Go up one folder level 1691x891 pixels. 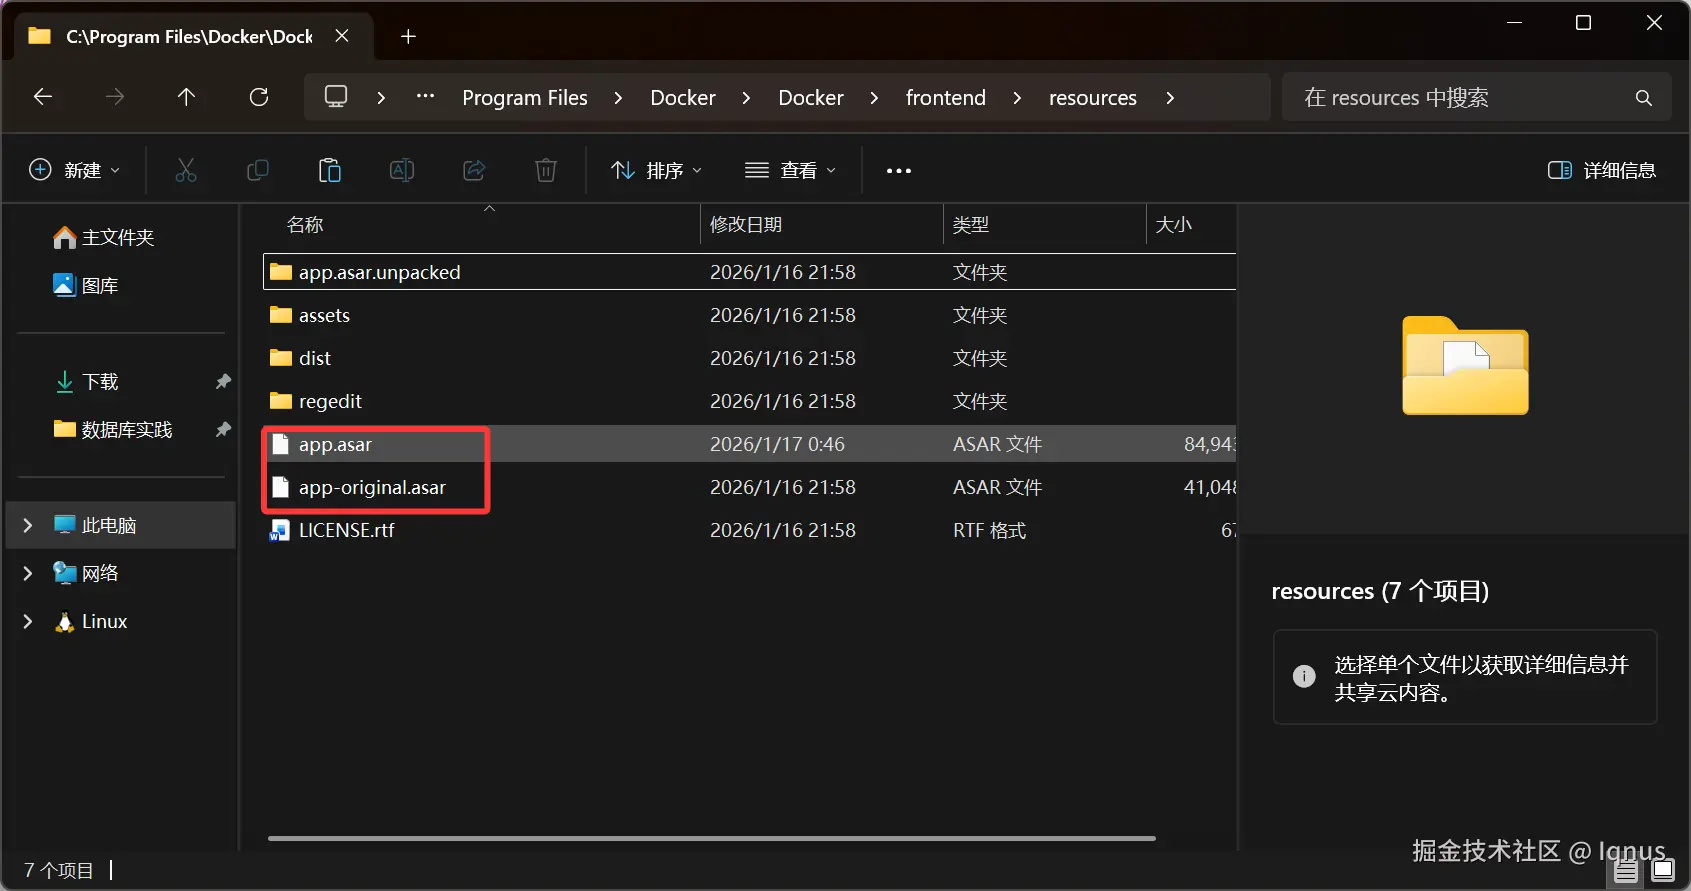[186, 97]
